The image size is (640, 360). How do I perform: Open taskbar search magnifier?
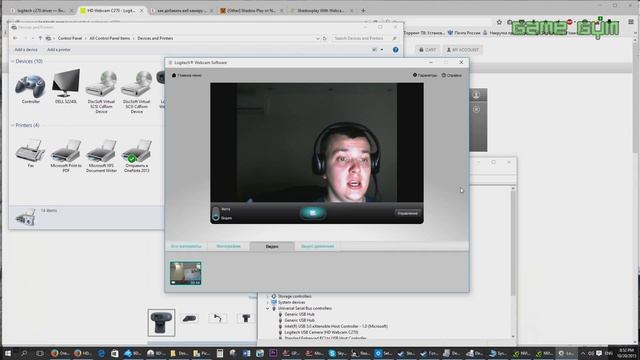point(24,353)
